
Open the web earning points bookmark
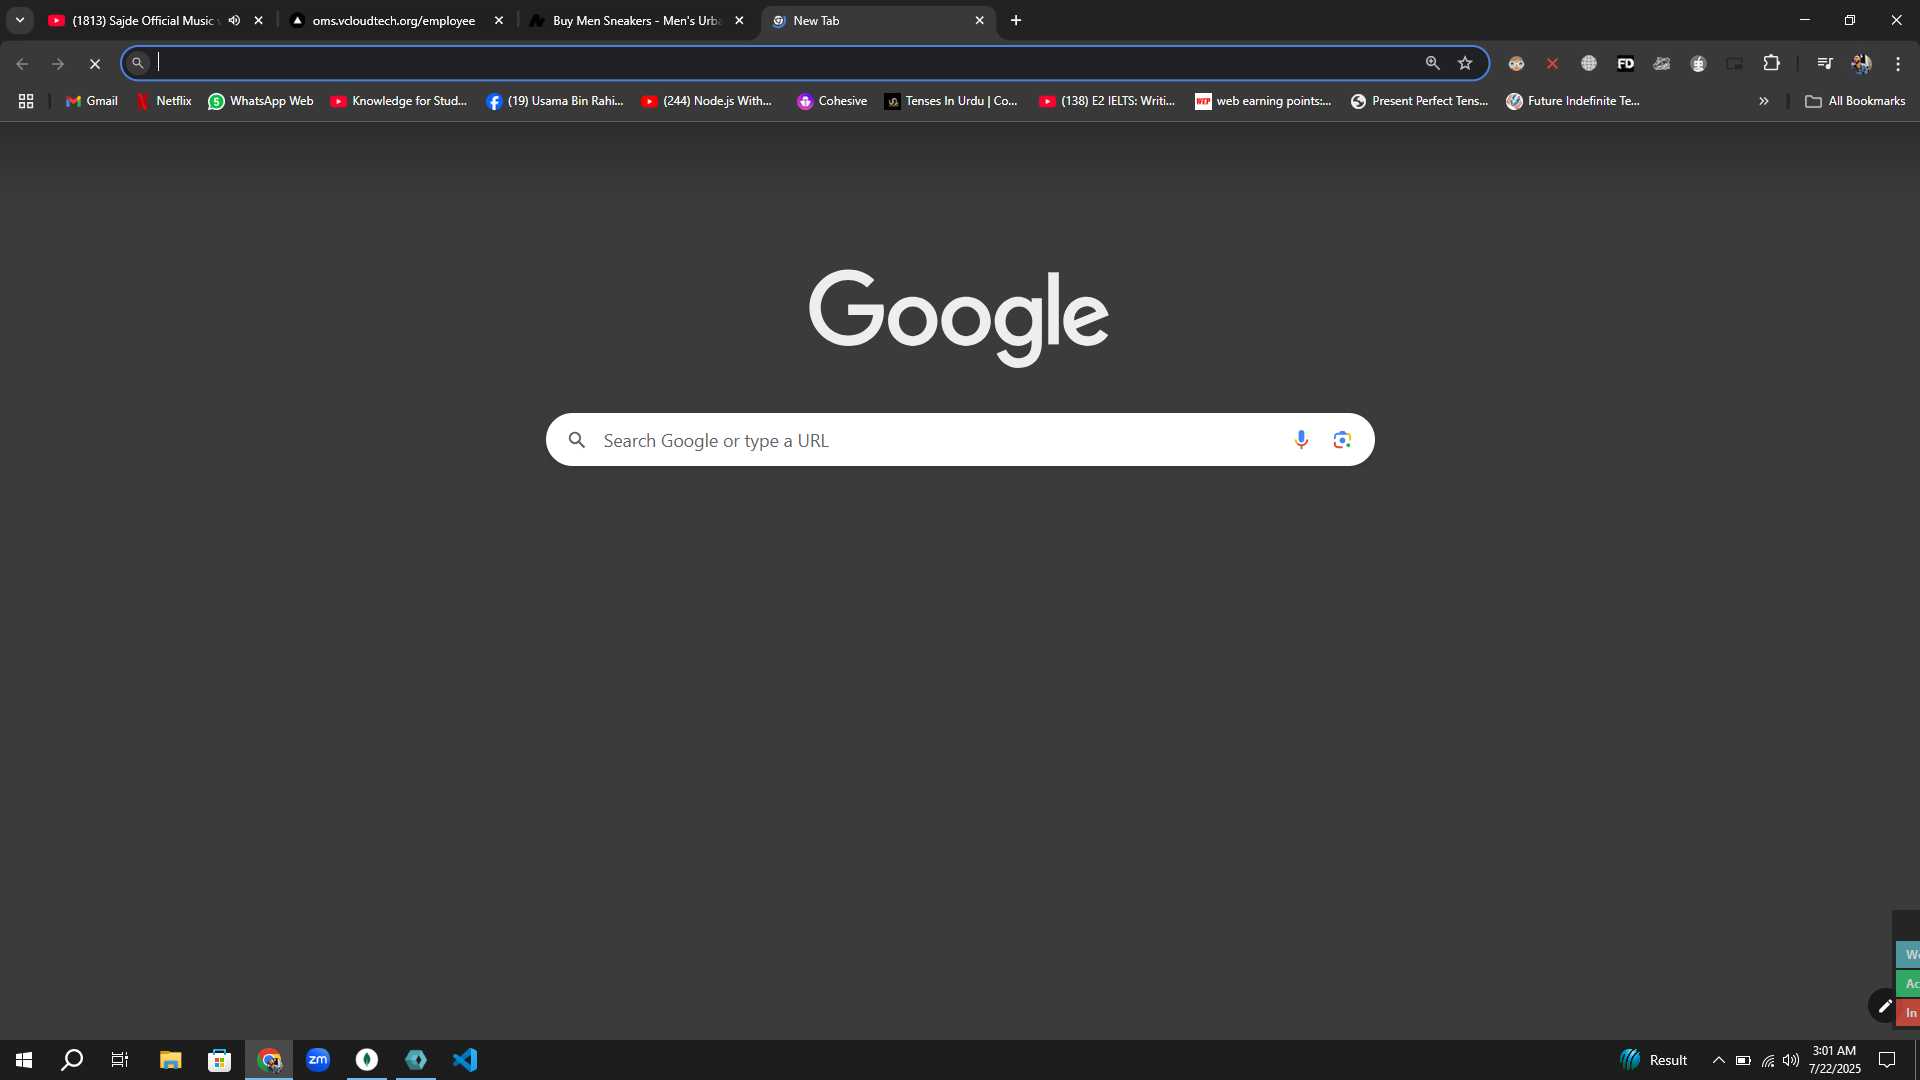click(x=1263, y=101)
